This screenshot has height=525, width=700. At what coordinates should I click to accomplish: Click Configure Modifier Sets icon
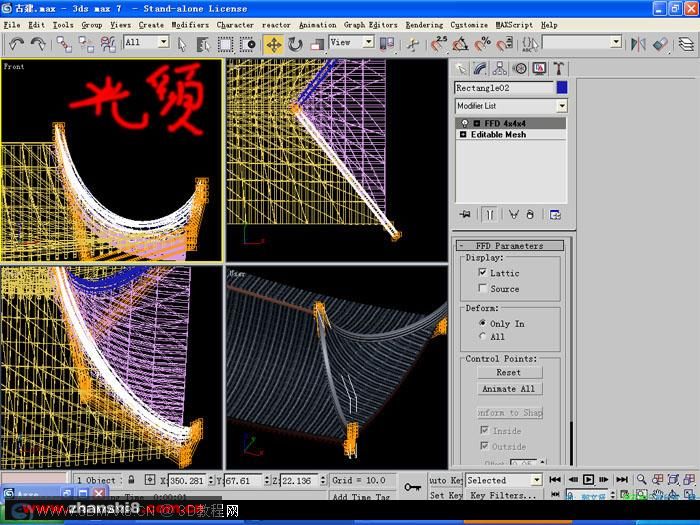[x=555, y=215]
